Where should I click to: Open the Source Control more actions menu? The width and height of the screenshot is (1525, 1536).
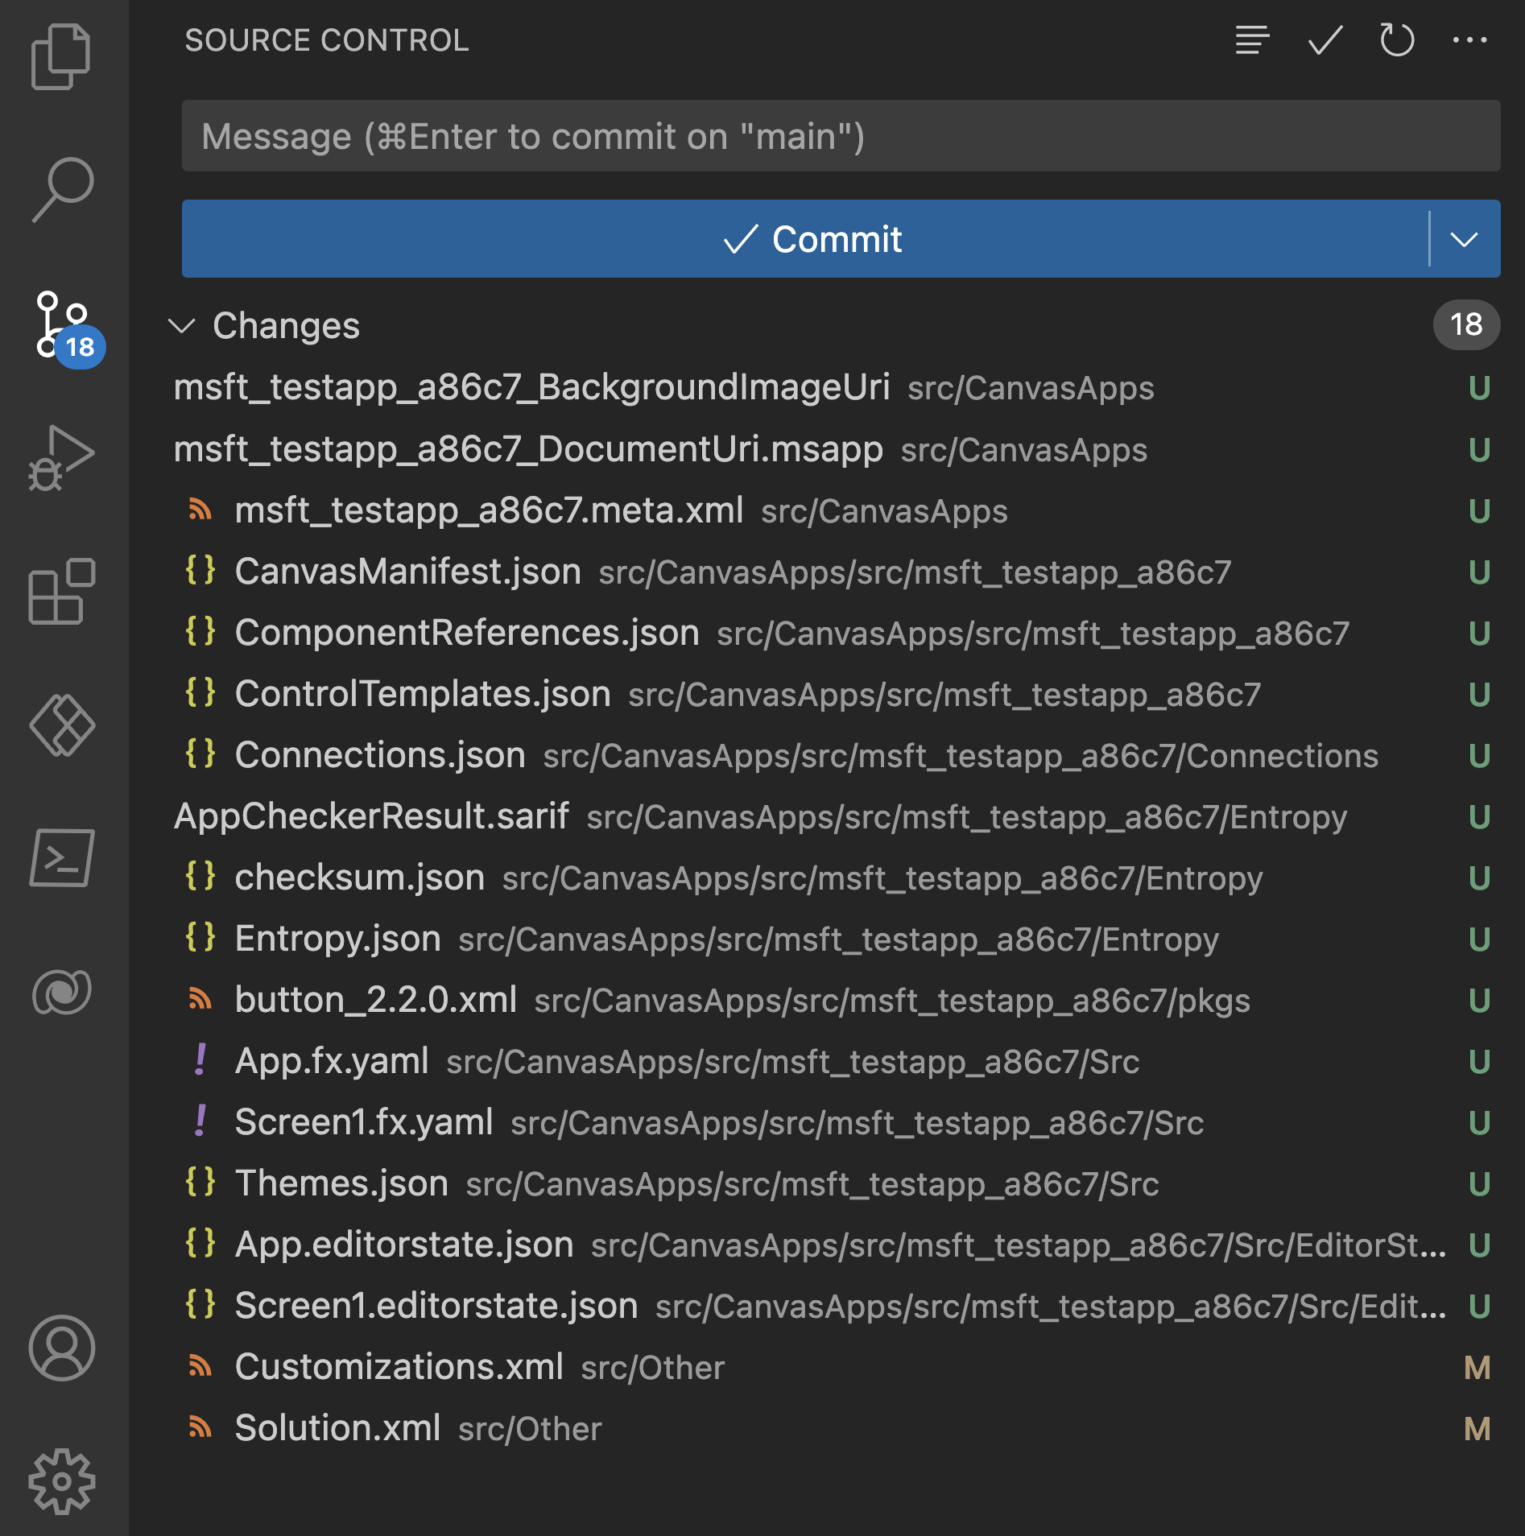1470,40
